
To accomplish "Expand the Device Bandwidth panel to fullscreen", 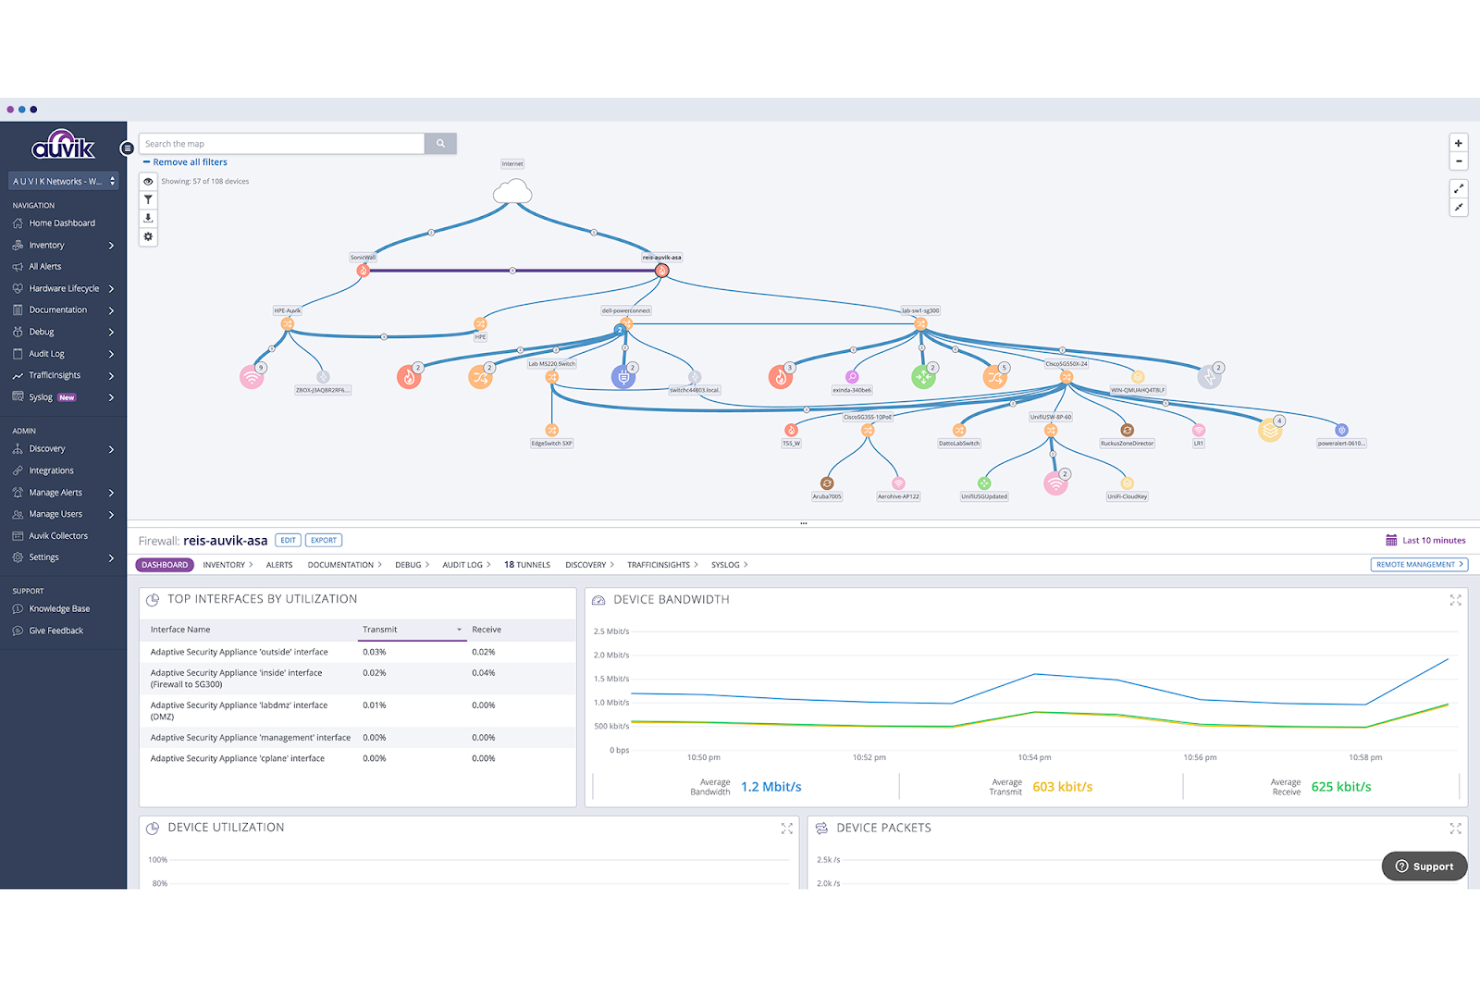I will point(1455,600).
